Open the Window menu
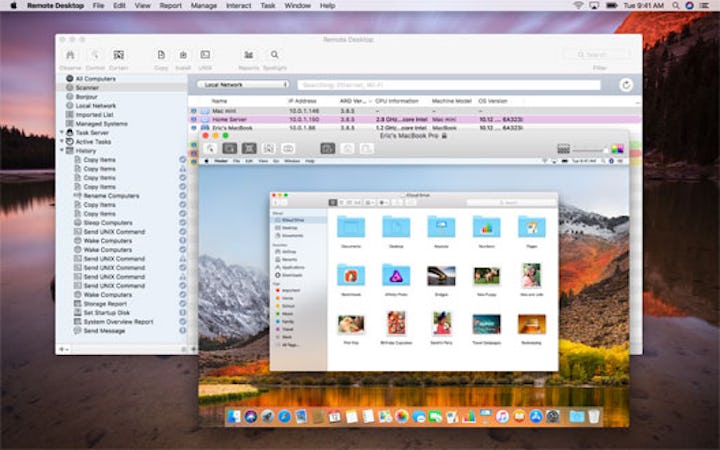This screenshot has width=720, height=450. point(298,6)
